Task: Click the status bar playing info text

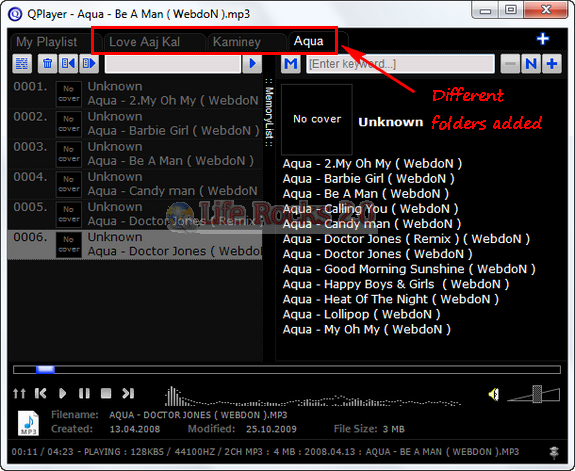Action: 265,452
